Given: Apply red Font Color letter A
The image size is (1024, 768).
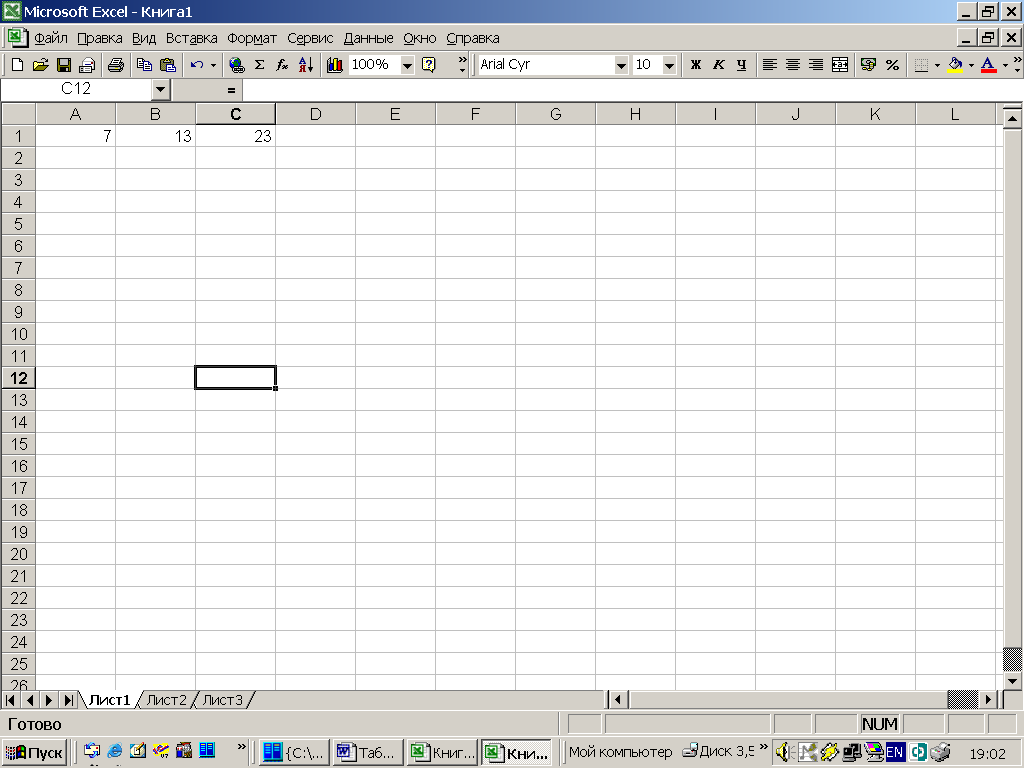Looking at the screenshot, I should coord(989,65).
